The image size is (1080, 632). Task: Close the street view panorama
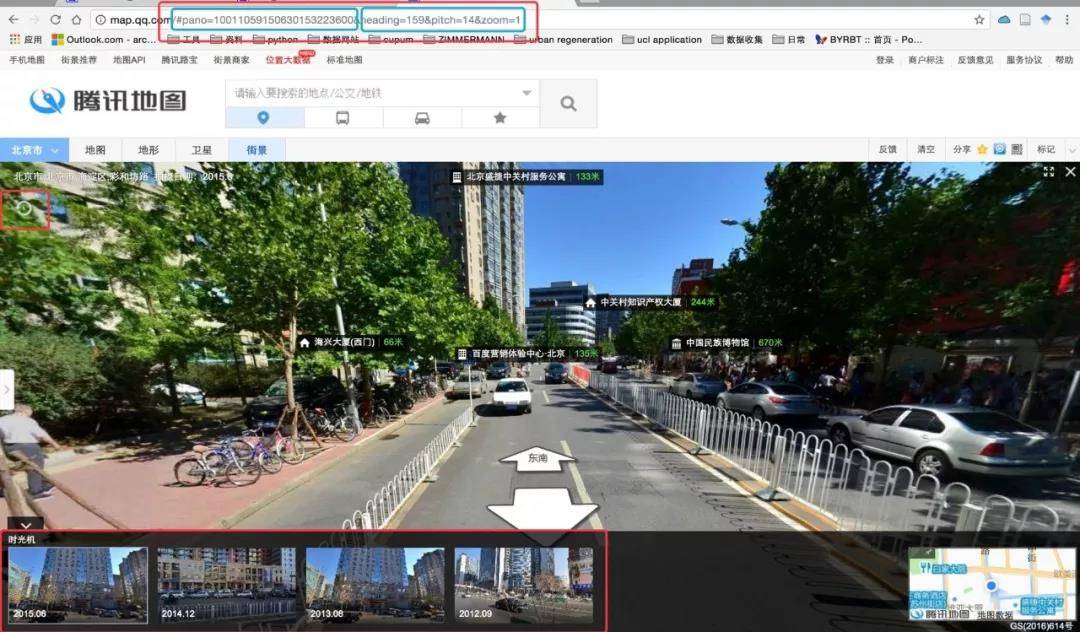coord(1070,172)
